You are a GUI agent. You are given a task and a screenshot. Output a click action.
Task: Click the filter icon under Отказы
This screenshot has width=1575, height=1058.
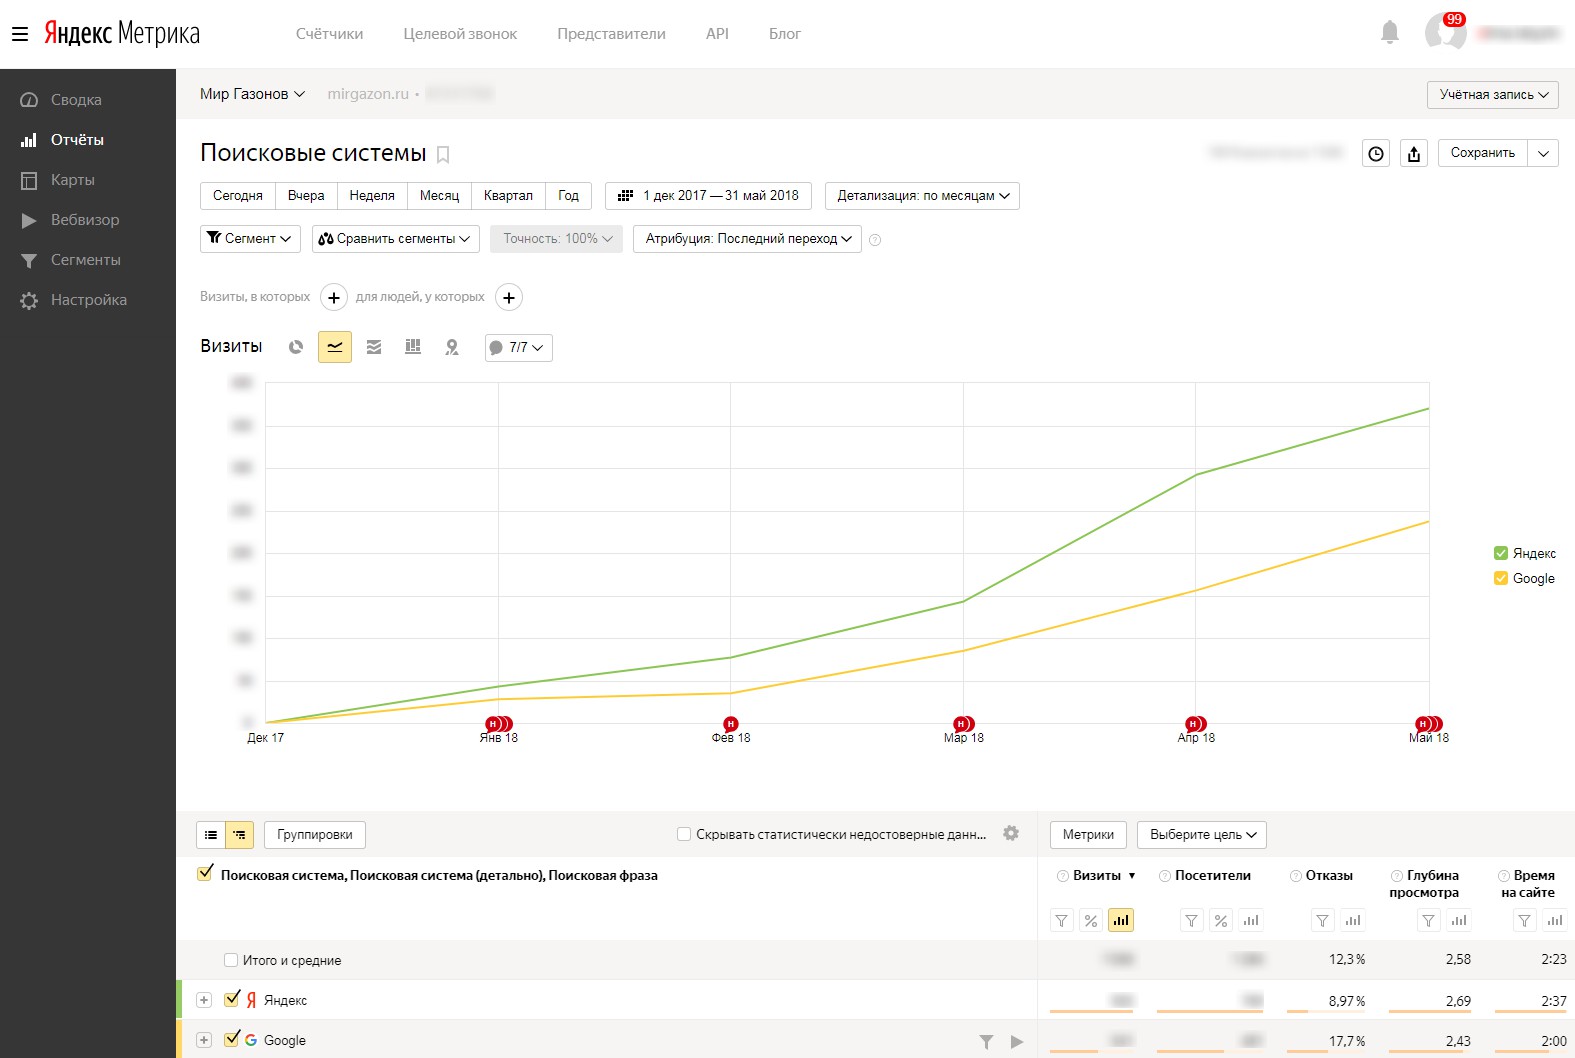(1323, 920)
